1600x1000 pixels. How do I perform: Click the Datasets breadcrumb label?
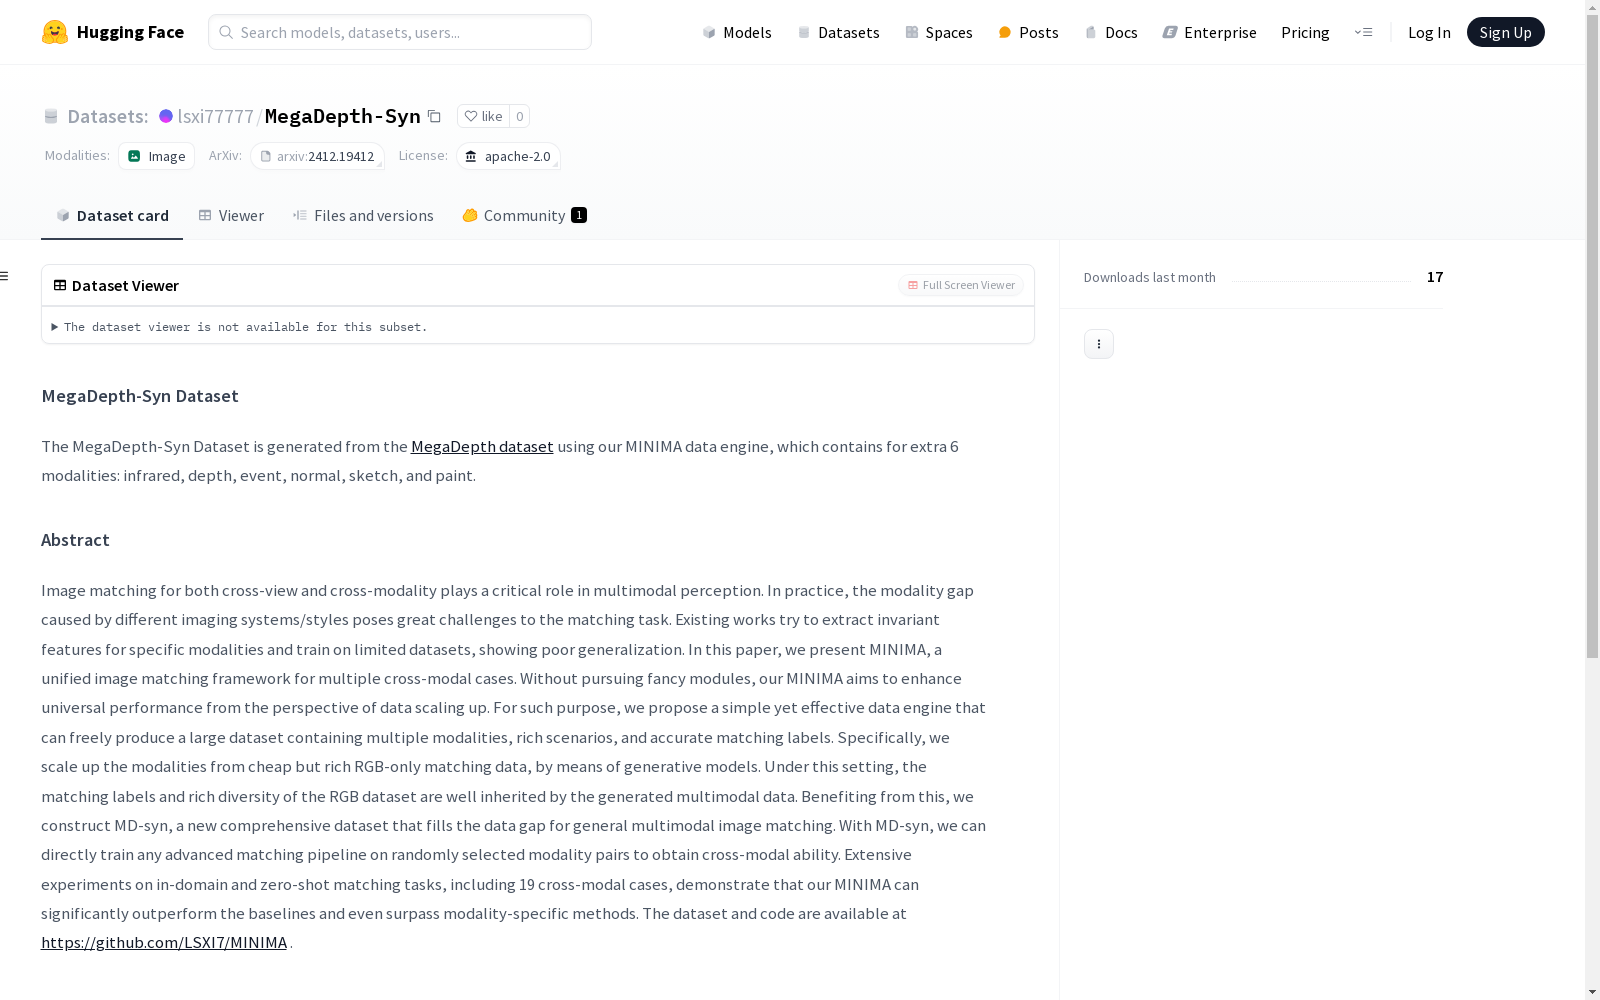click(108, 116)
